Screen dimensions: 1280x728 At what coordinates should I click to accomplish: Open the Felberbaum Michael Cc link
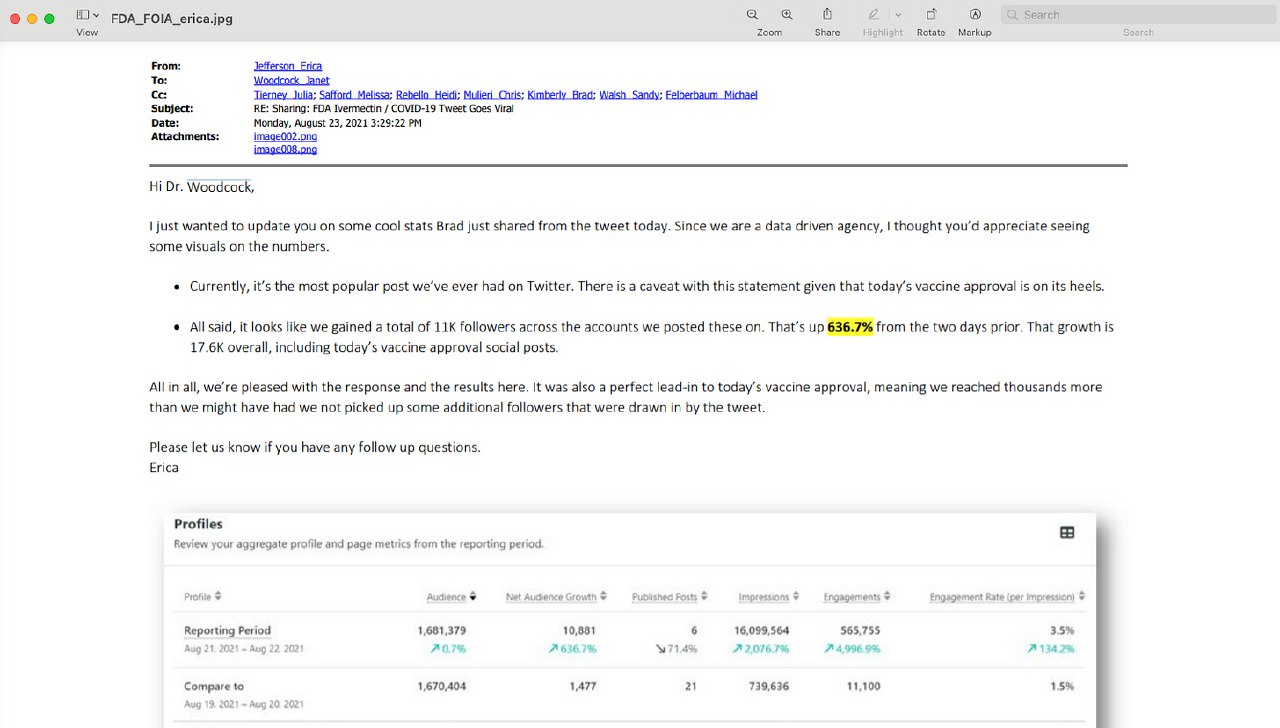pyautogui.click(x=711, y=94)
